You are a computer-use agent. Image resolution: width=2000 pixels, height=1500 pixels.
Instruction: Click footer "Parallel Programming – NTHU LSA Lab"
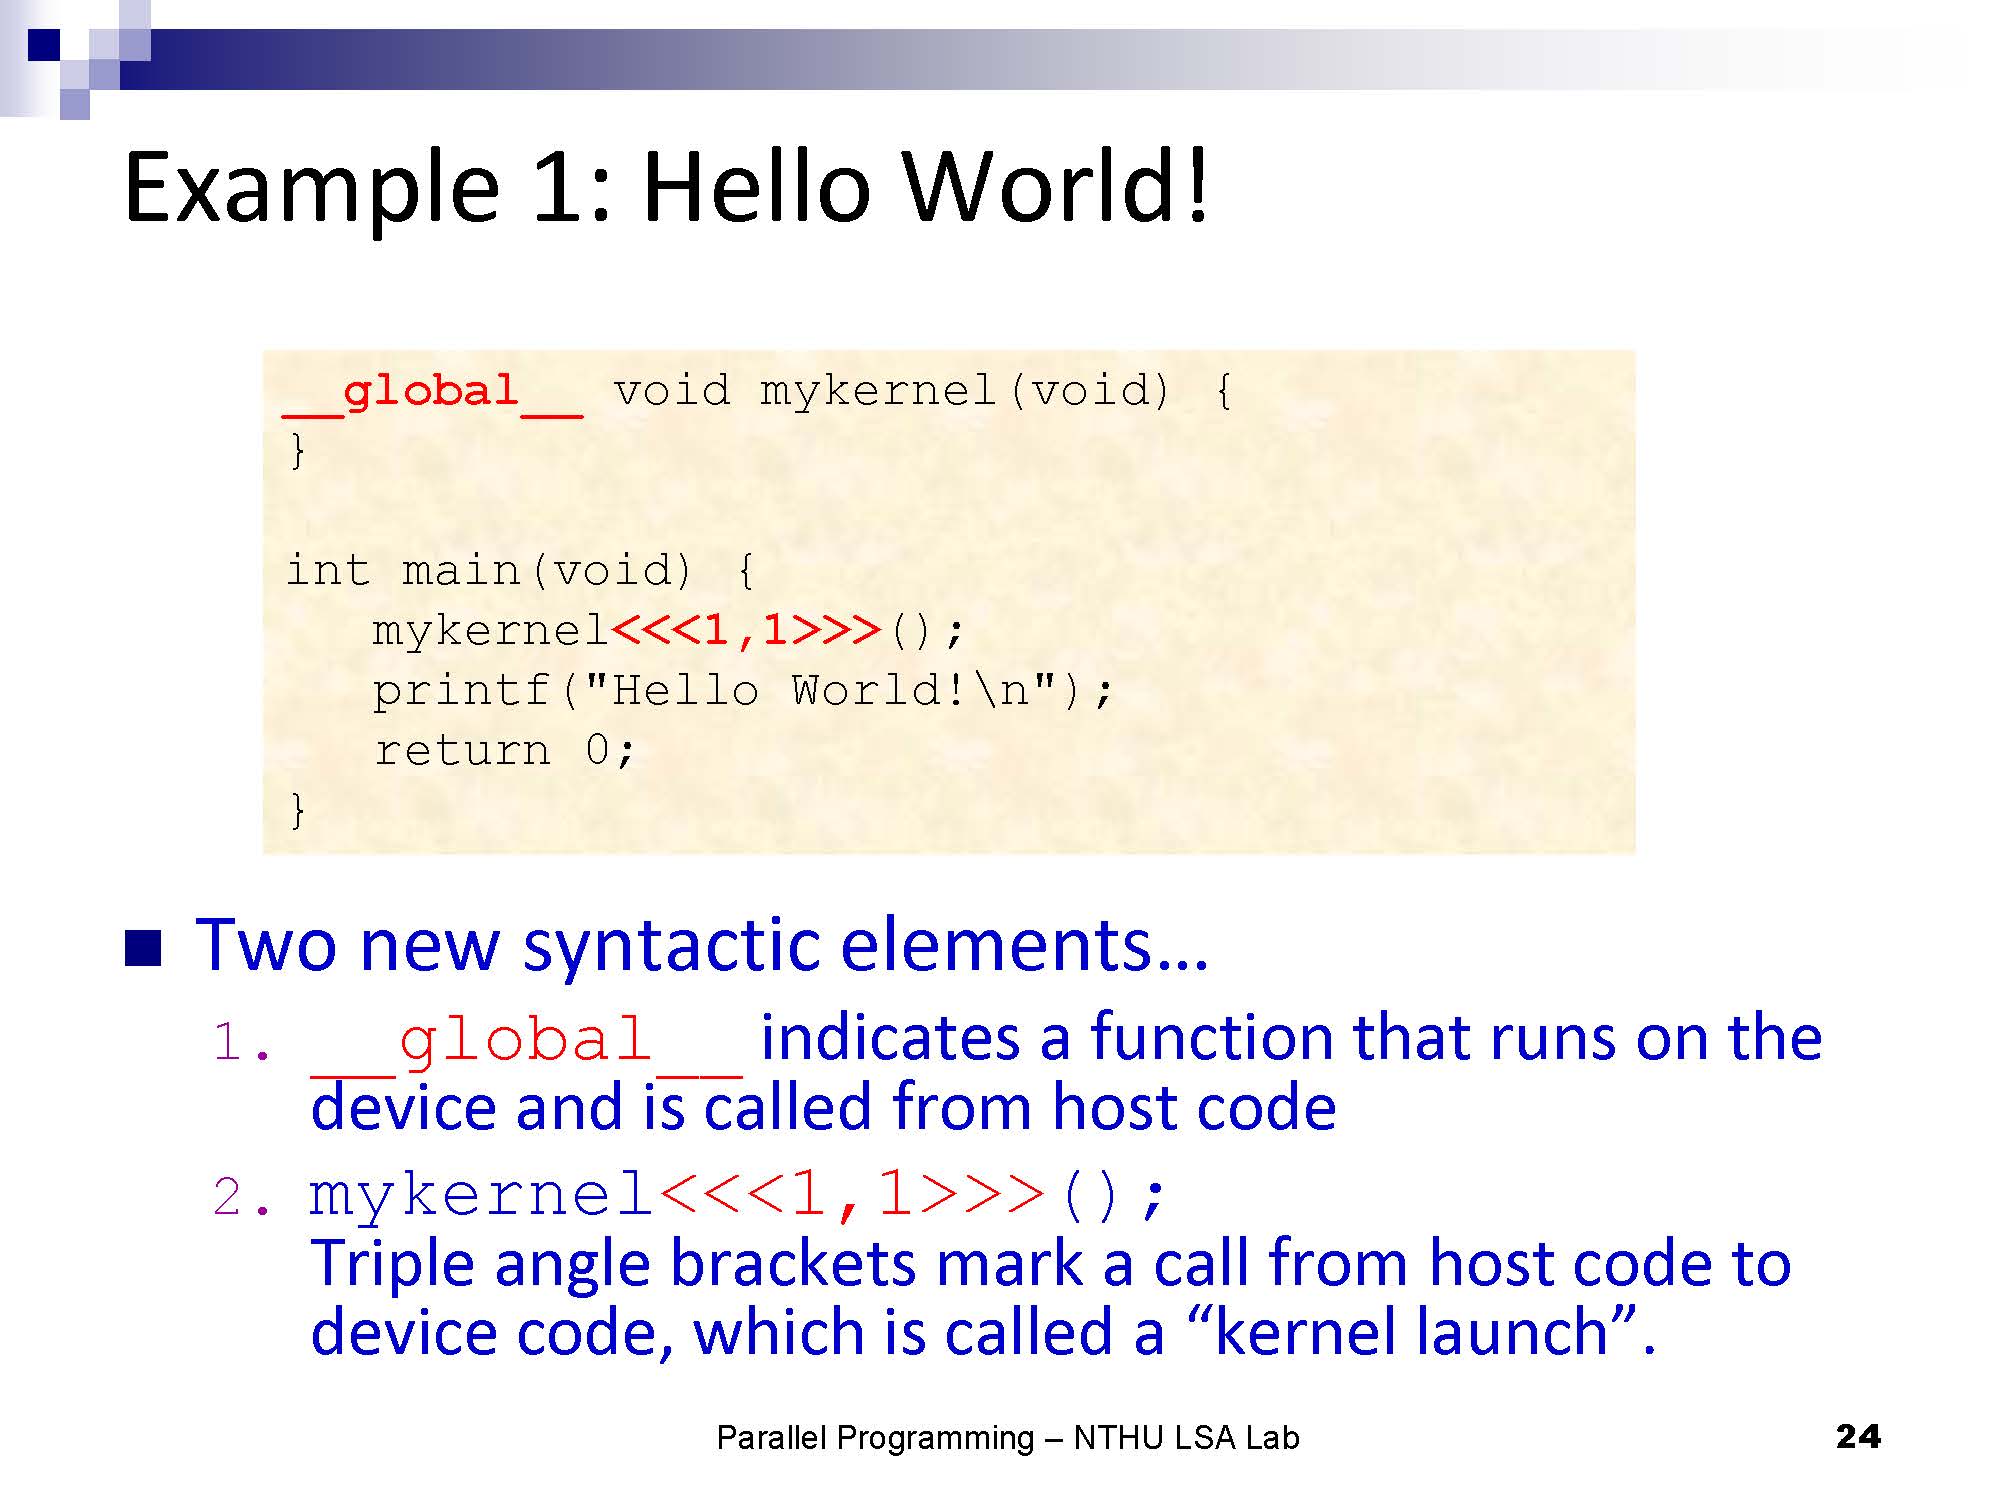click(1007, 1438)
